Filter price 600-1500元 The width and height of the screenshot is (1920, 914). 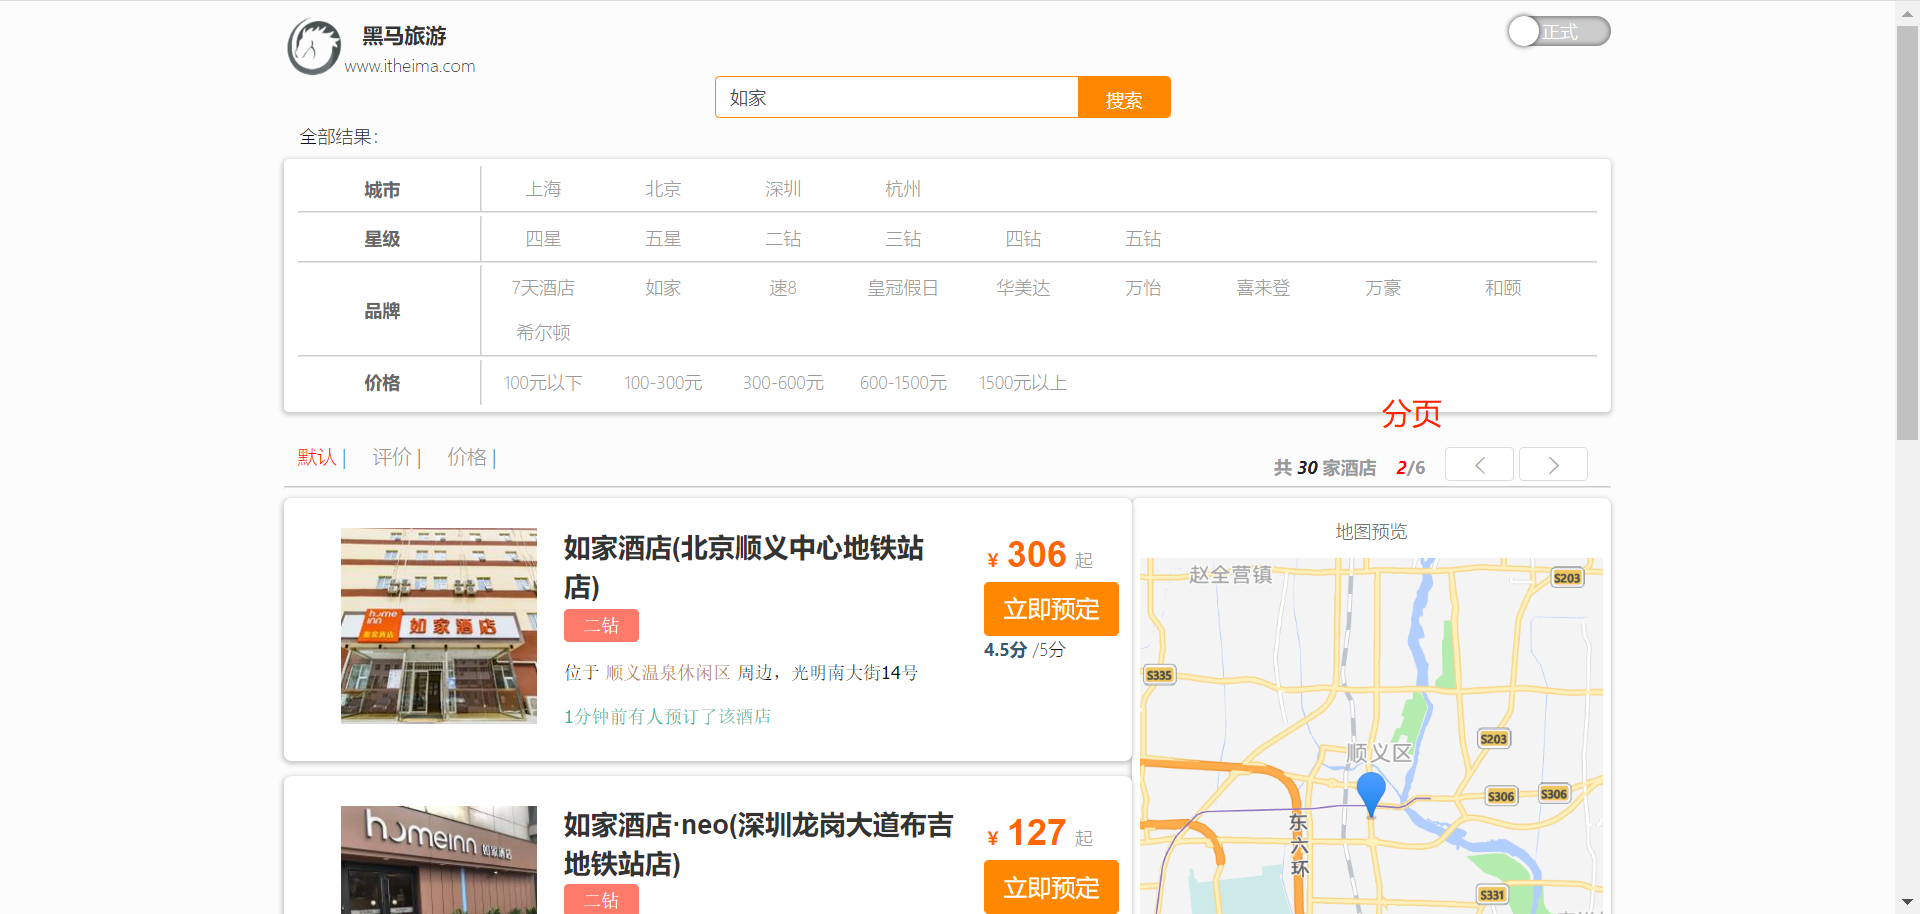click(x=903, y=383)
